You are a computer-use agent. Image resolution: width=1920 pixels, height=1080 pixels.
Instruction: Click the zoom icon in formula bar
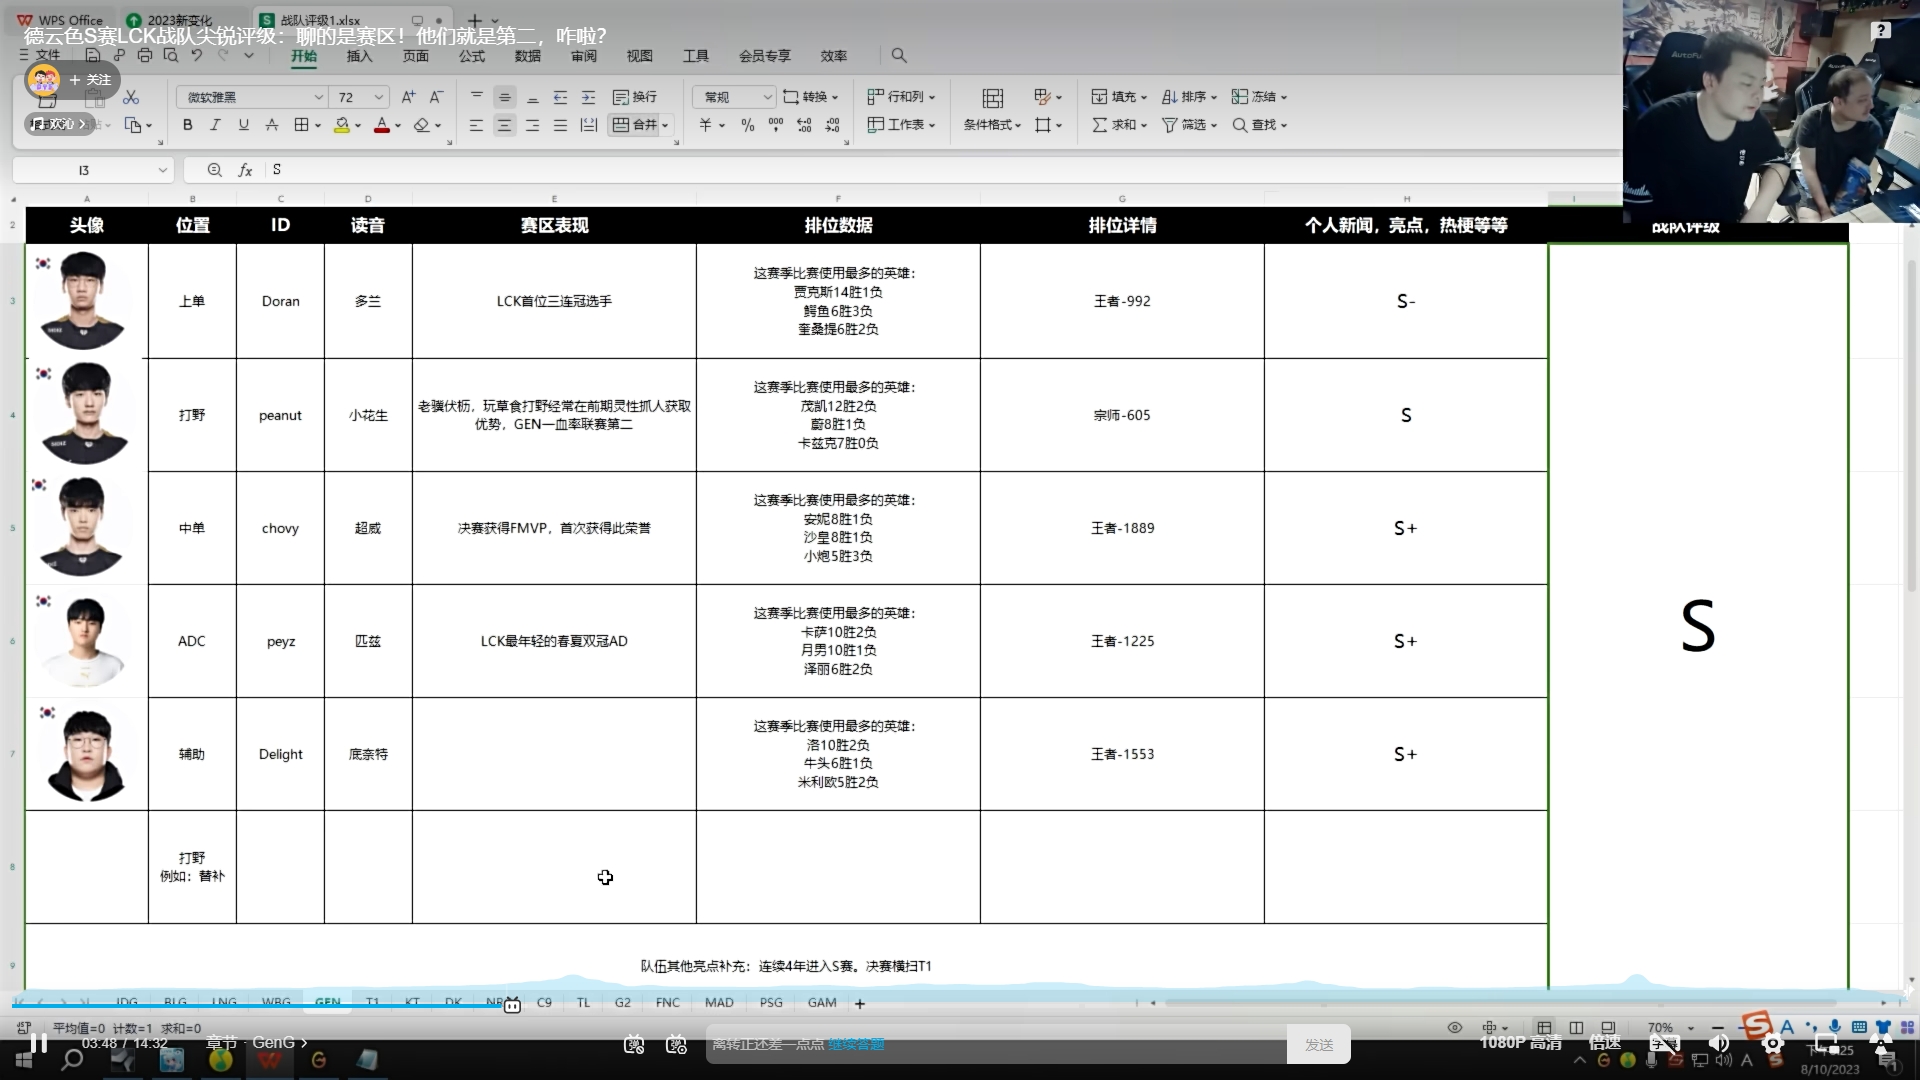(x=214, y=170)
